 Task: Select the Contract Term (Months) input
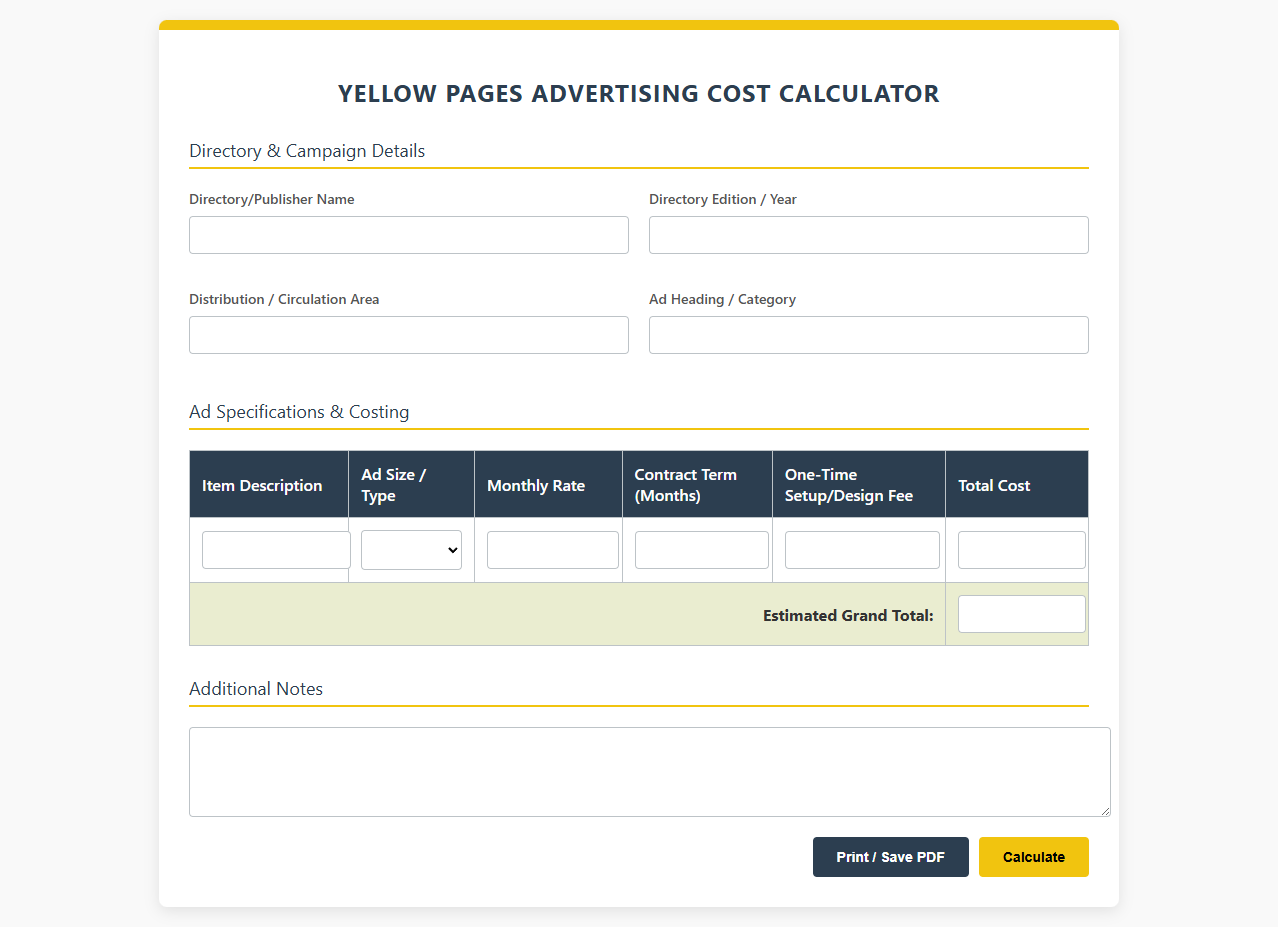(702, 550)
